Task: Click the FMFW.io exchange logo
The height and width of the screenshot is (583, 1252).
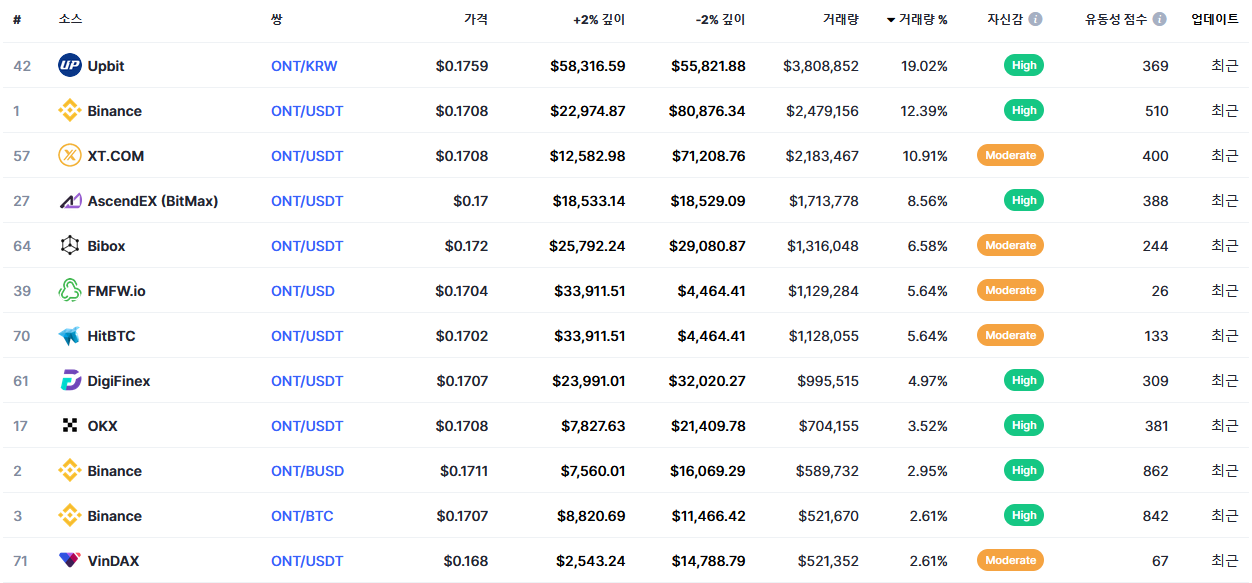Action: (x=70, y=291)
